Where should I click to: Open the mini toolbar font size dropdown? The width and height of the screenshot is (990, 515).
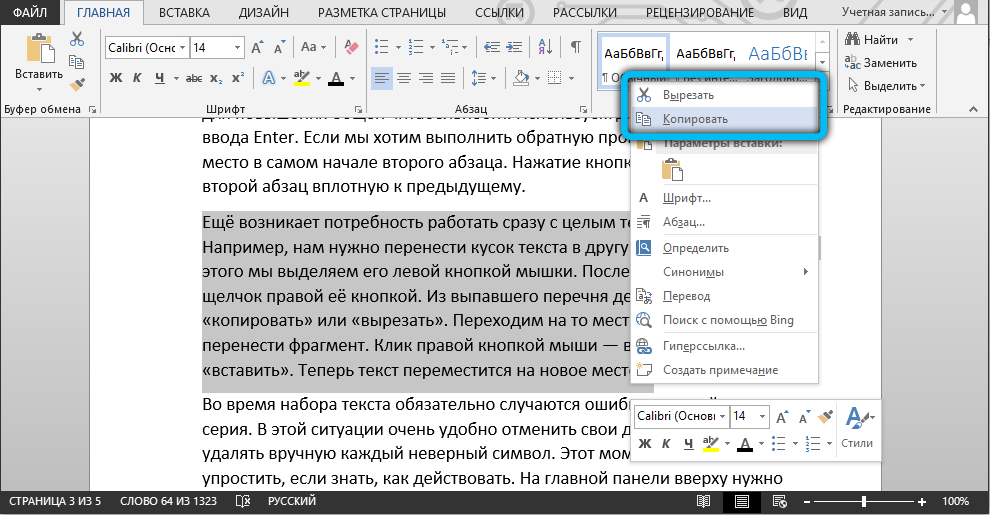coord(762,416)
